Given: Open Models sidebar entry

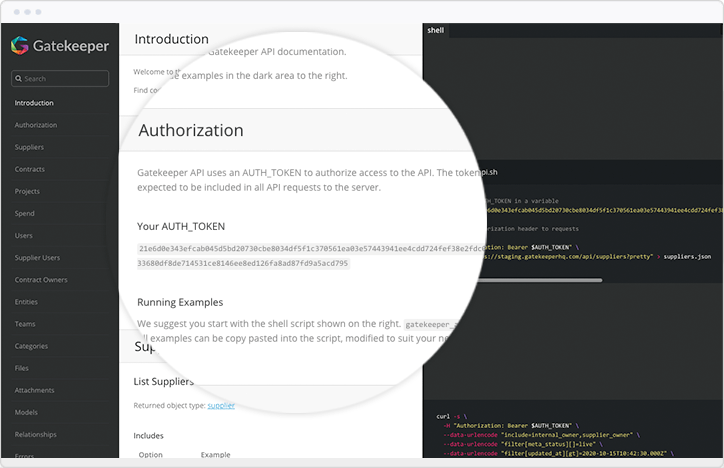Looking at the screenshot, I should [x=26, y=413].
